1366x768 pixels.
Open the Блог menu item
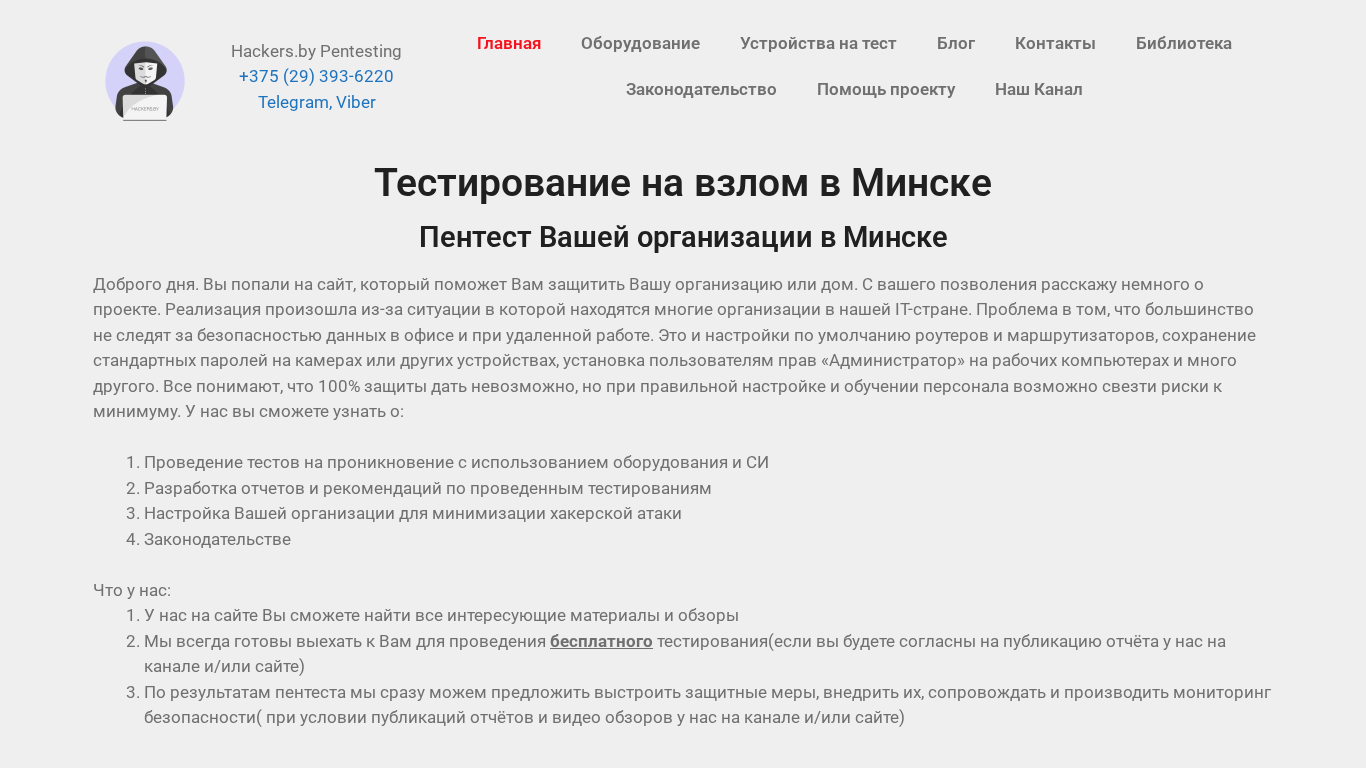[x=956, y=44]
